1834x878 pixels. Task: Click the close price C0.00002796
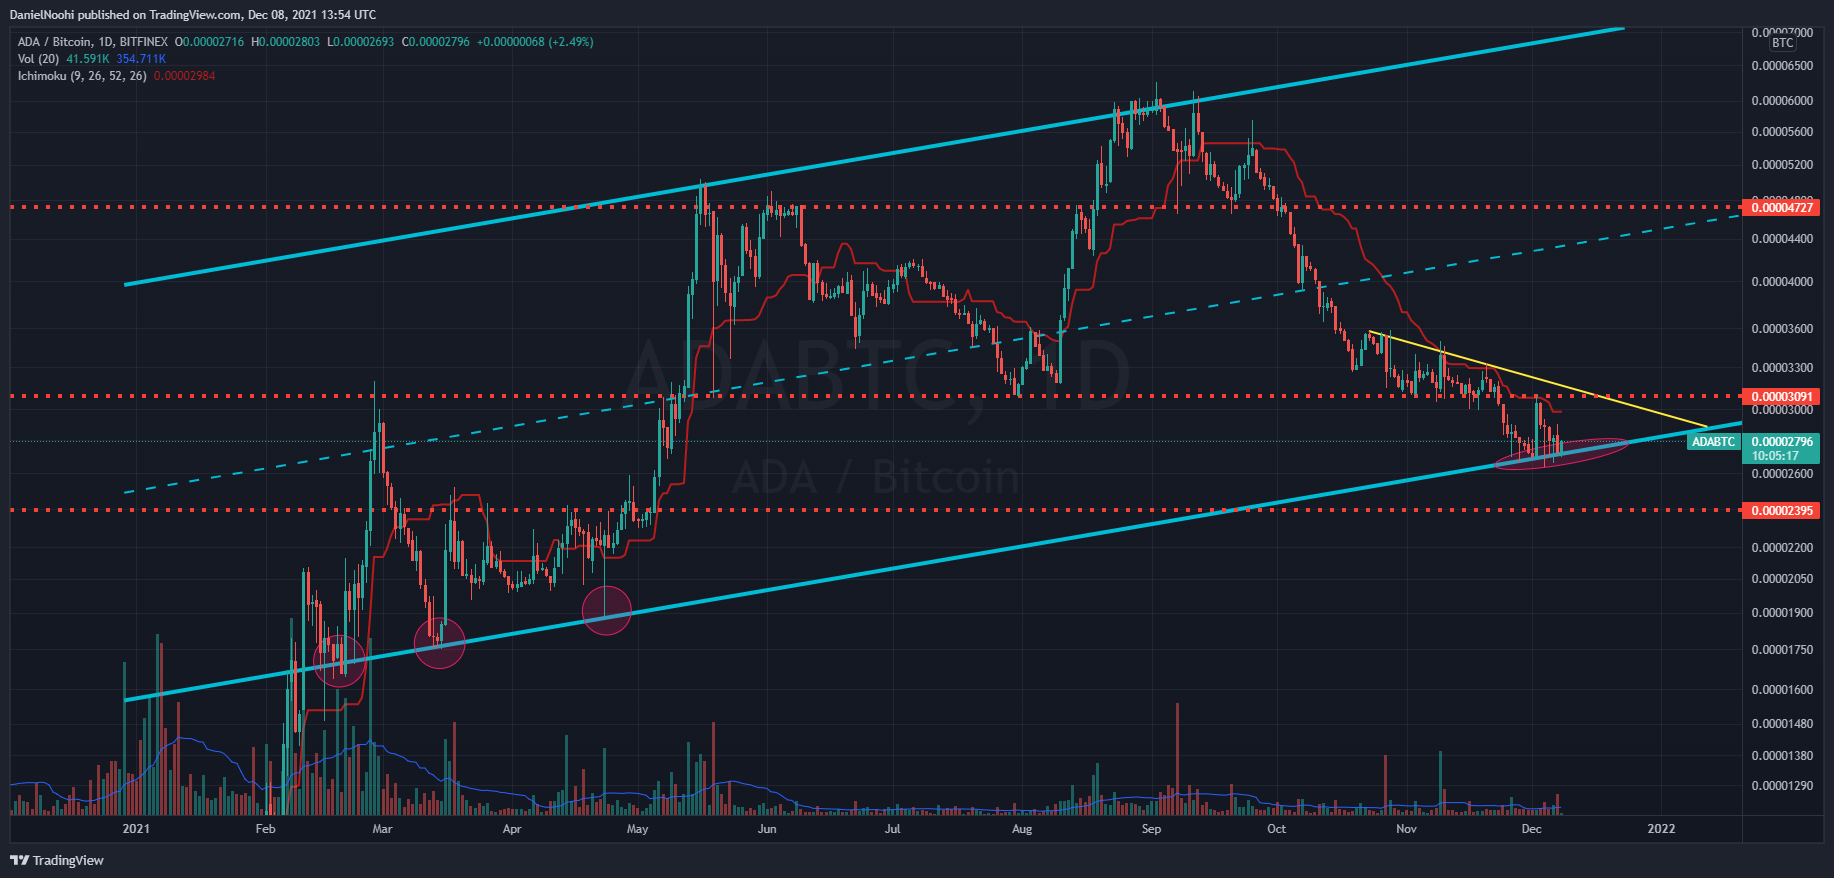[435, 42]
